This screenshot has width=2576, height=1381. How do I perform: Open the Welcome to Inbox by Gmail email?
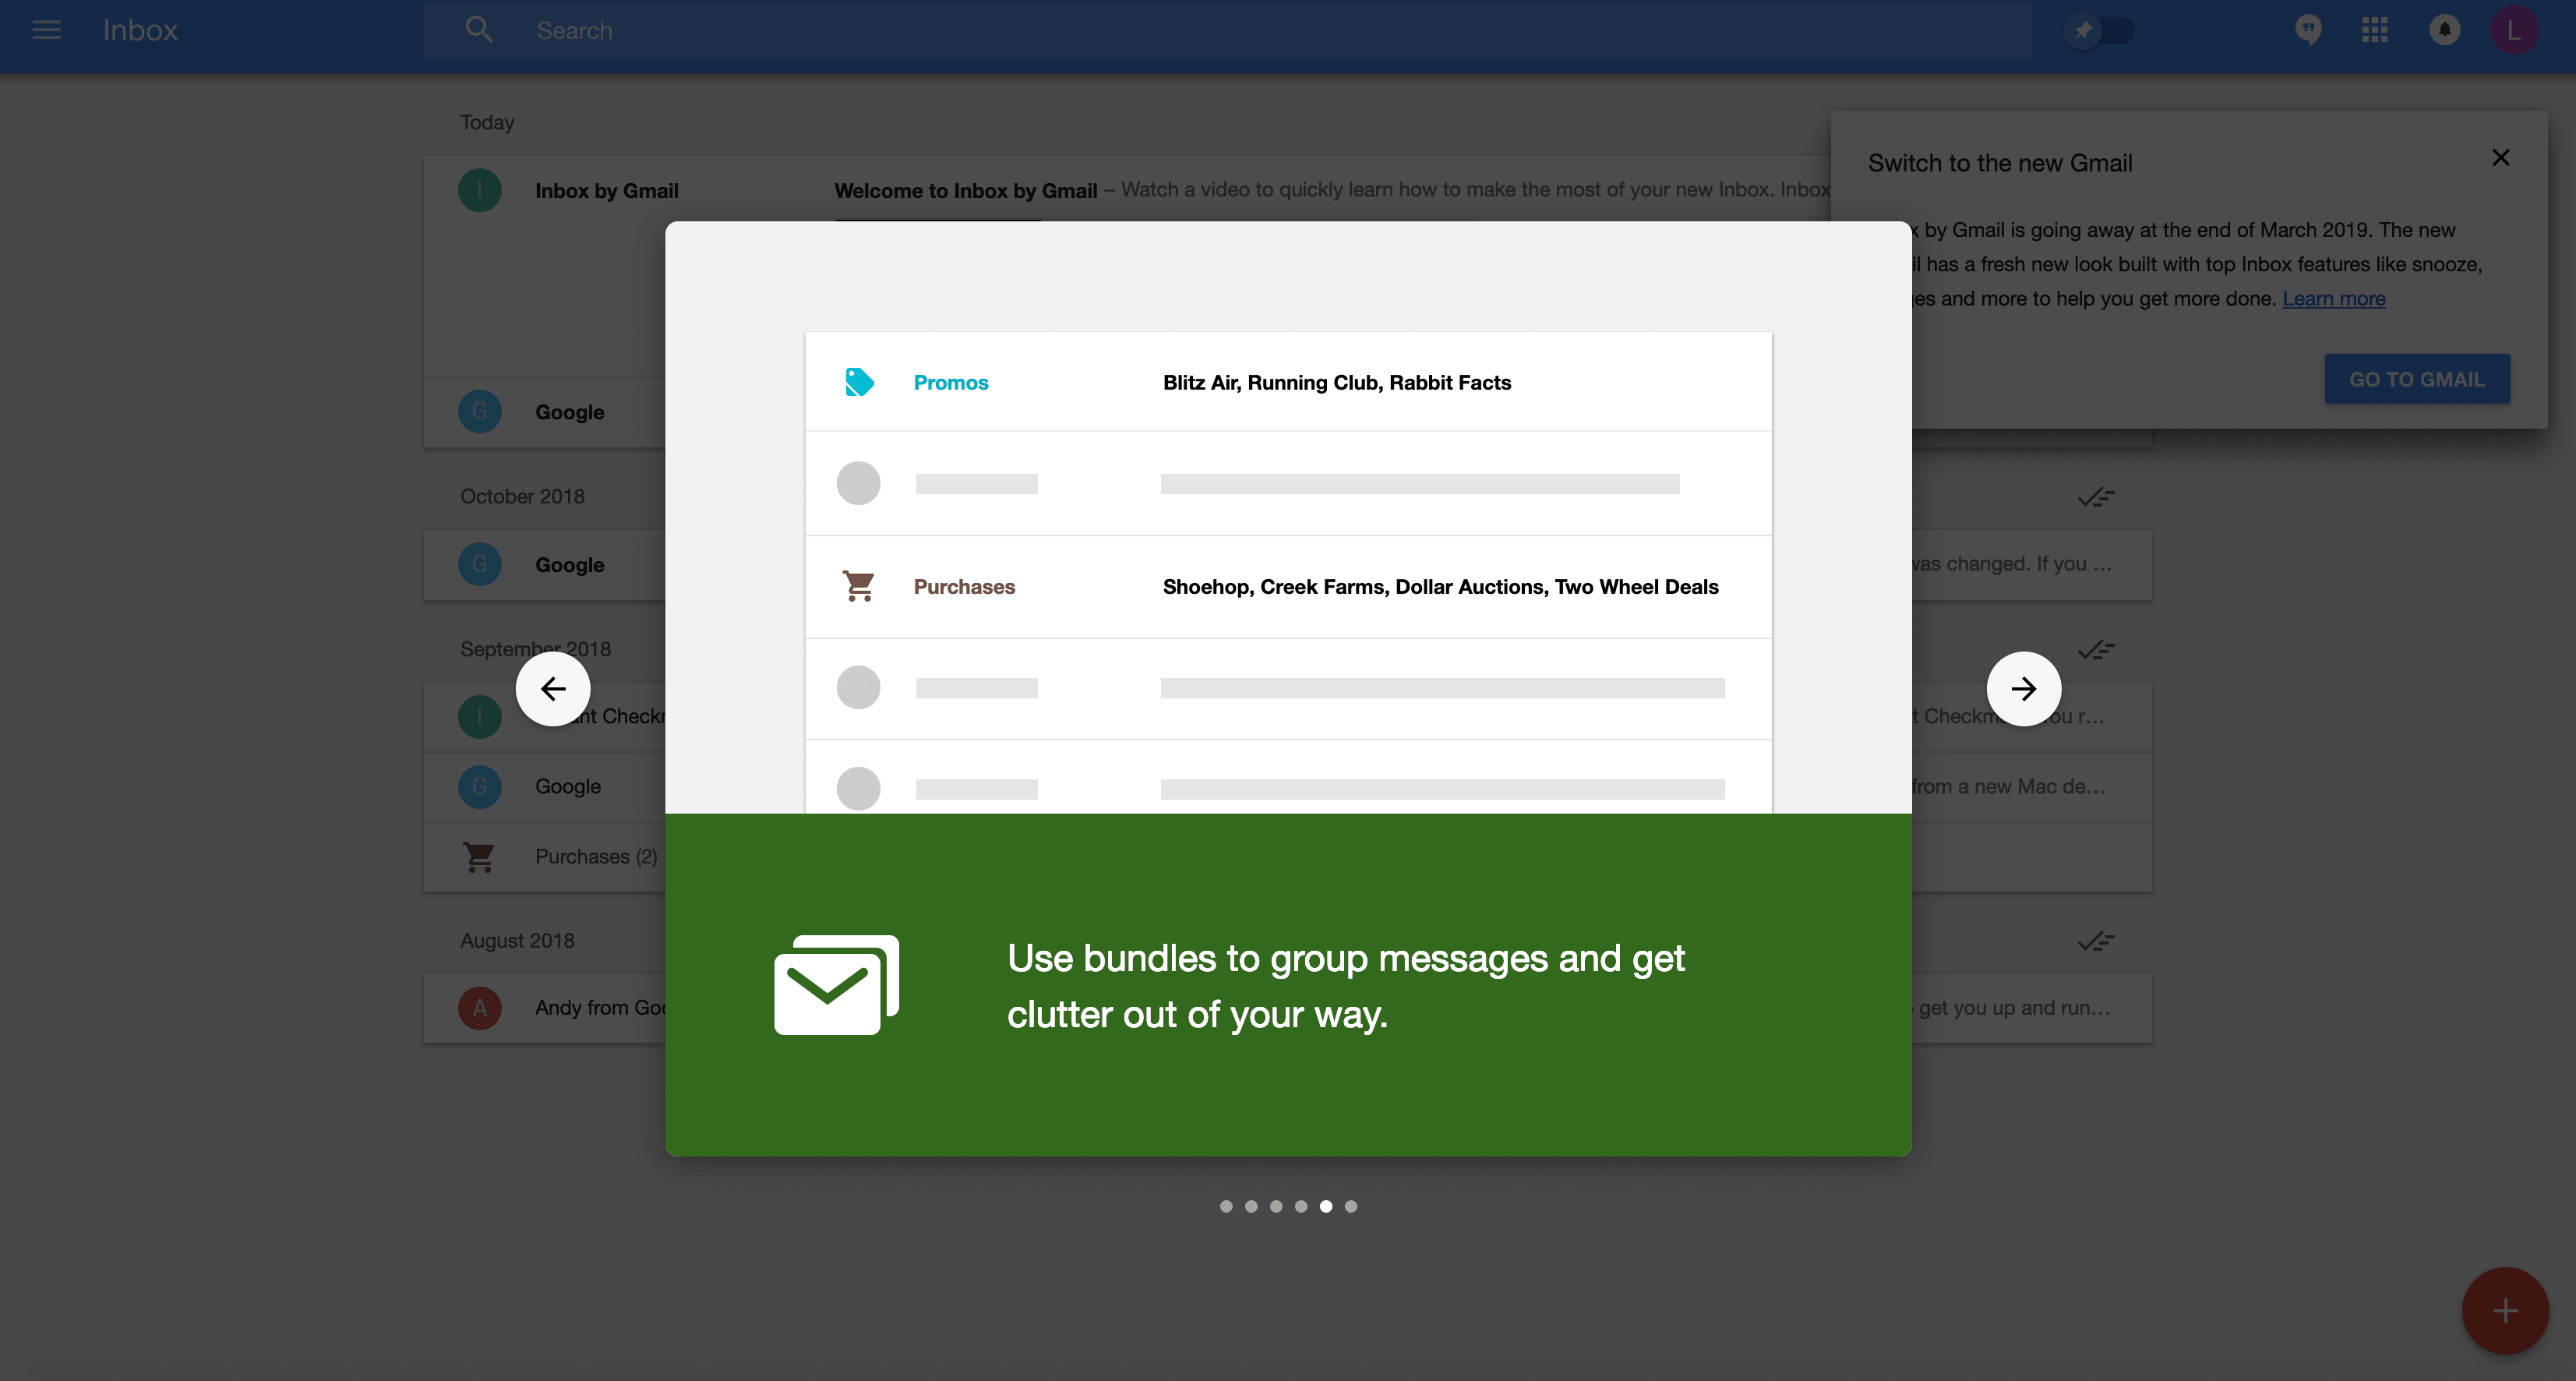(965, 191)
